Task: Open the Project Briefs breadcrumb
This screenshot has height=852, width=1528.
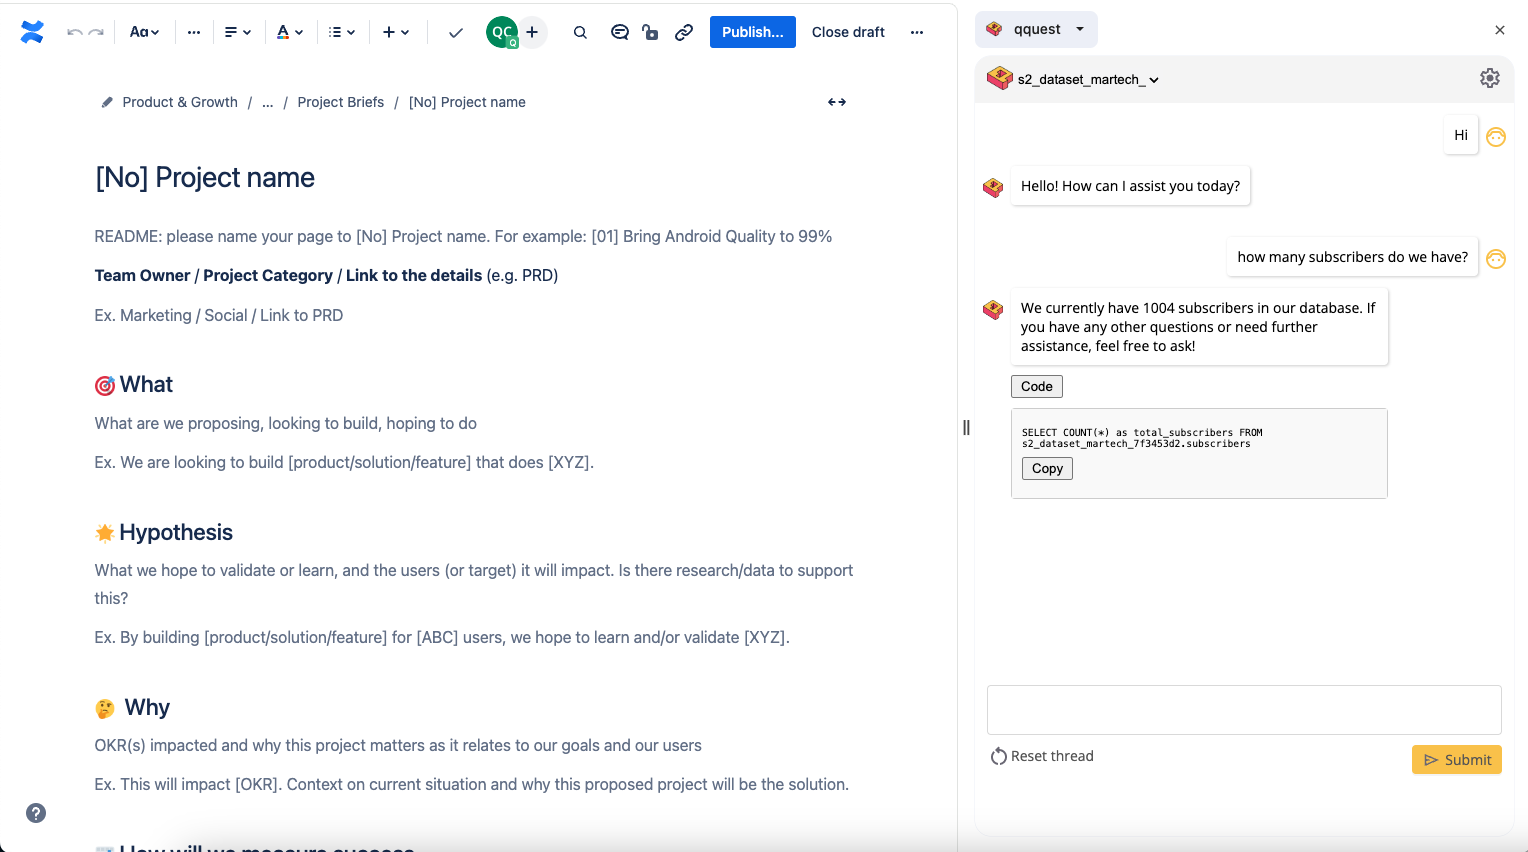Action: [x=340, y=101]
